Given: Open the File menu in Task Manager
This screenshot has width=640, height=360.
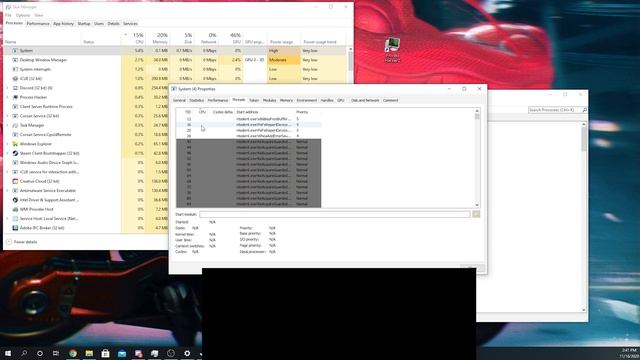Looking at the screenshot, I should (x=8, y=15).
